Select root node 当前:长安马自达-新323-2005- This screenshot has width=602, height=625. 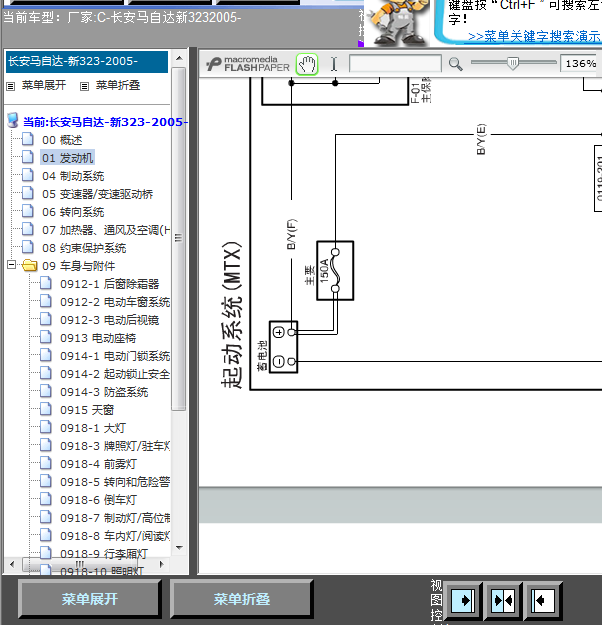(105, 122)
